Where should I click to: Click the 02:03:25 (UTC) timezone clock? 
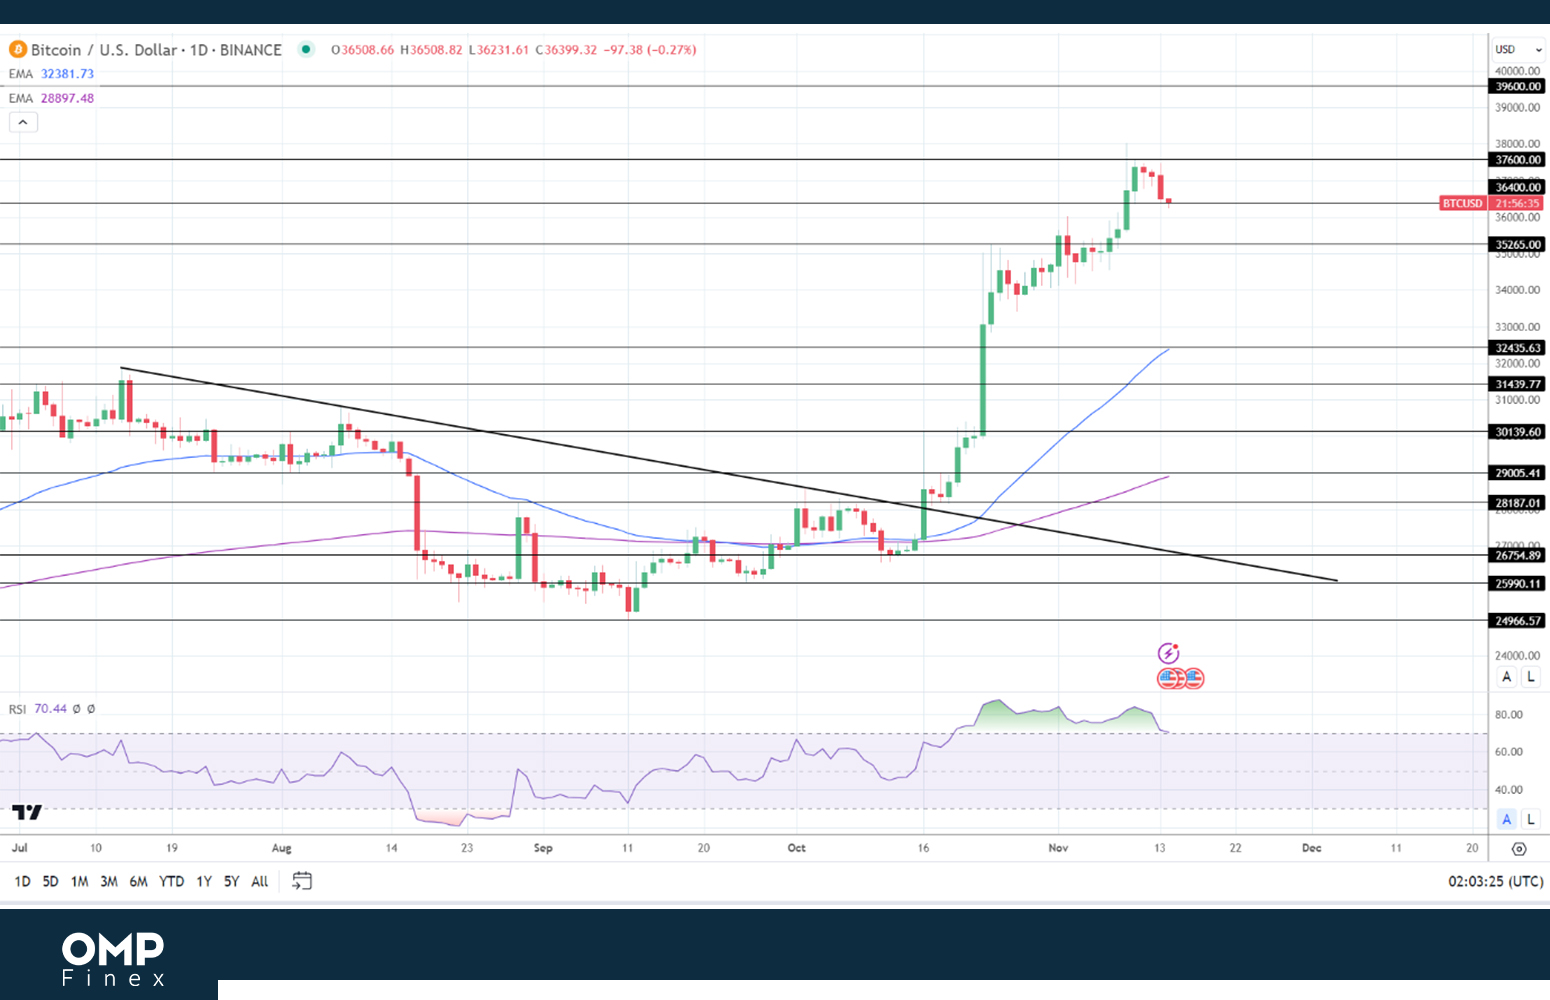[x=1495, y=881]
